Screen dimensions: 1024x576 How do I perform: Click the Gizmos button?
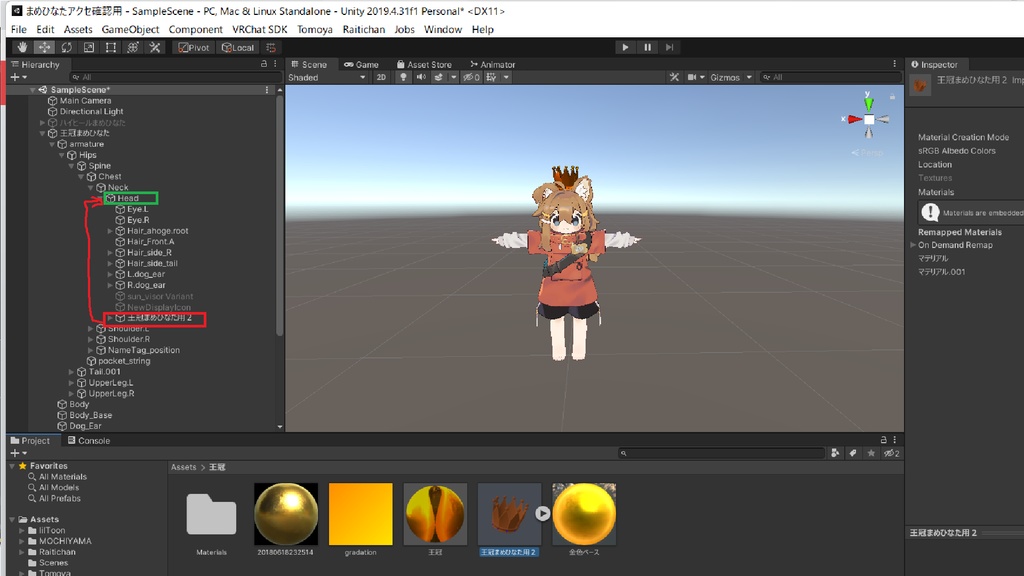725,77
